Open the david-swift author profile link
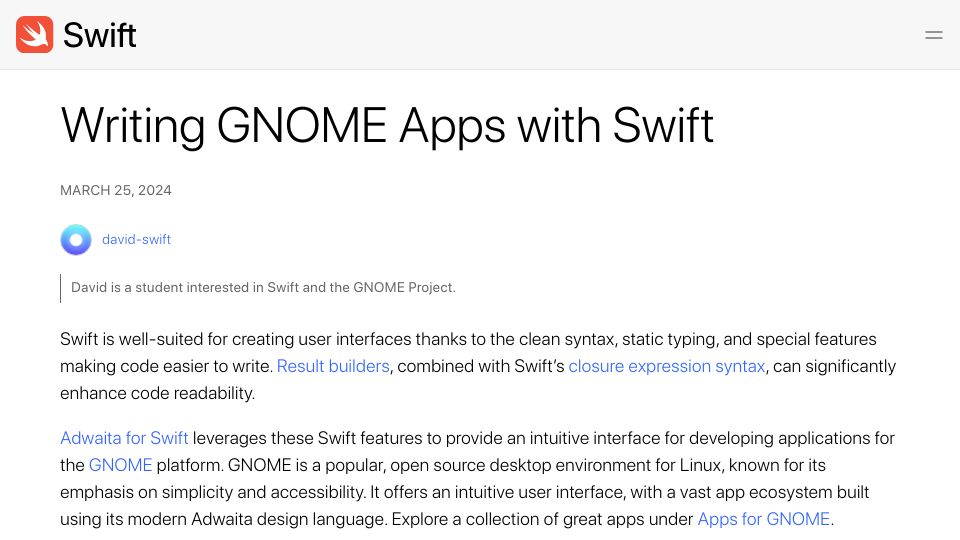 [x=136, y=239]
